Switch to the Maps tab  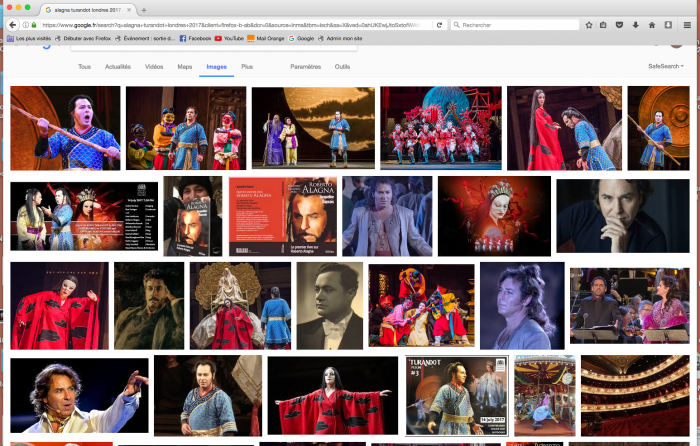coord(185,67)
